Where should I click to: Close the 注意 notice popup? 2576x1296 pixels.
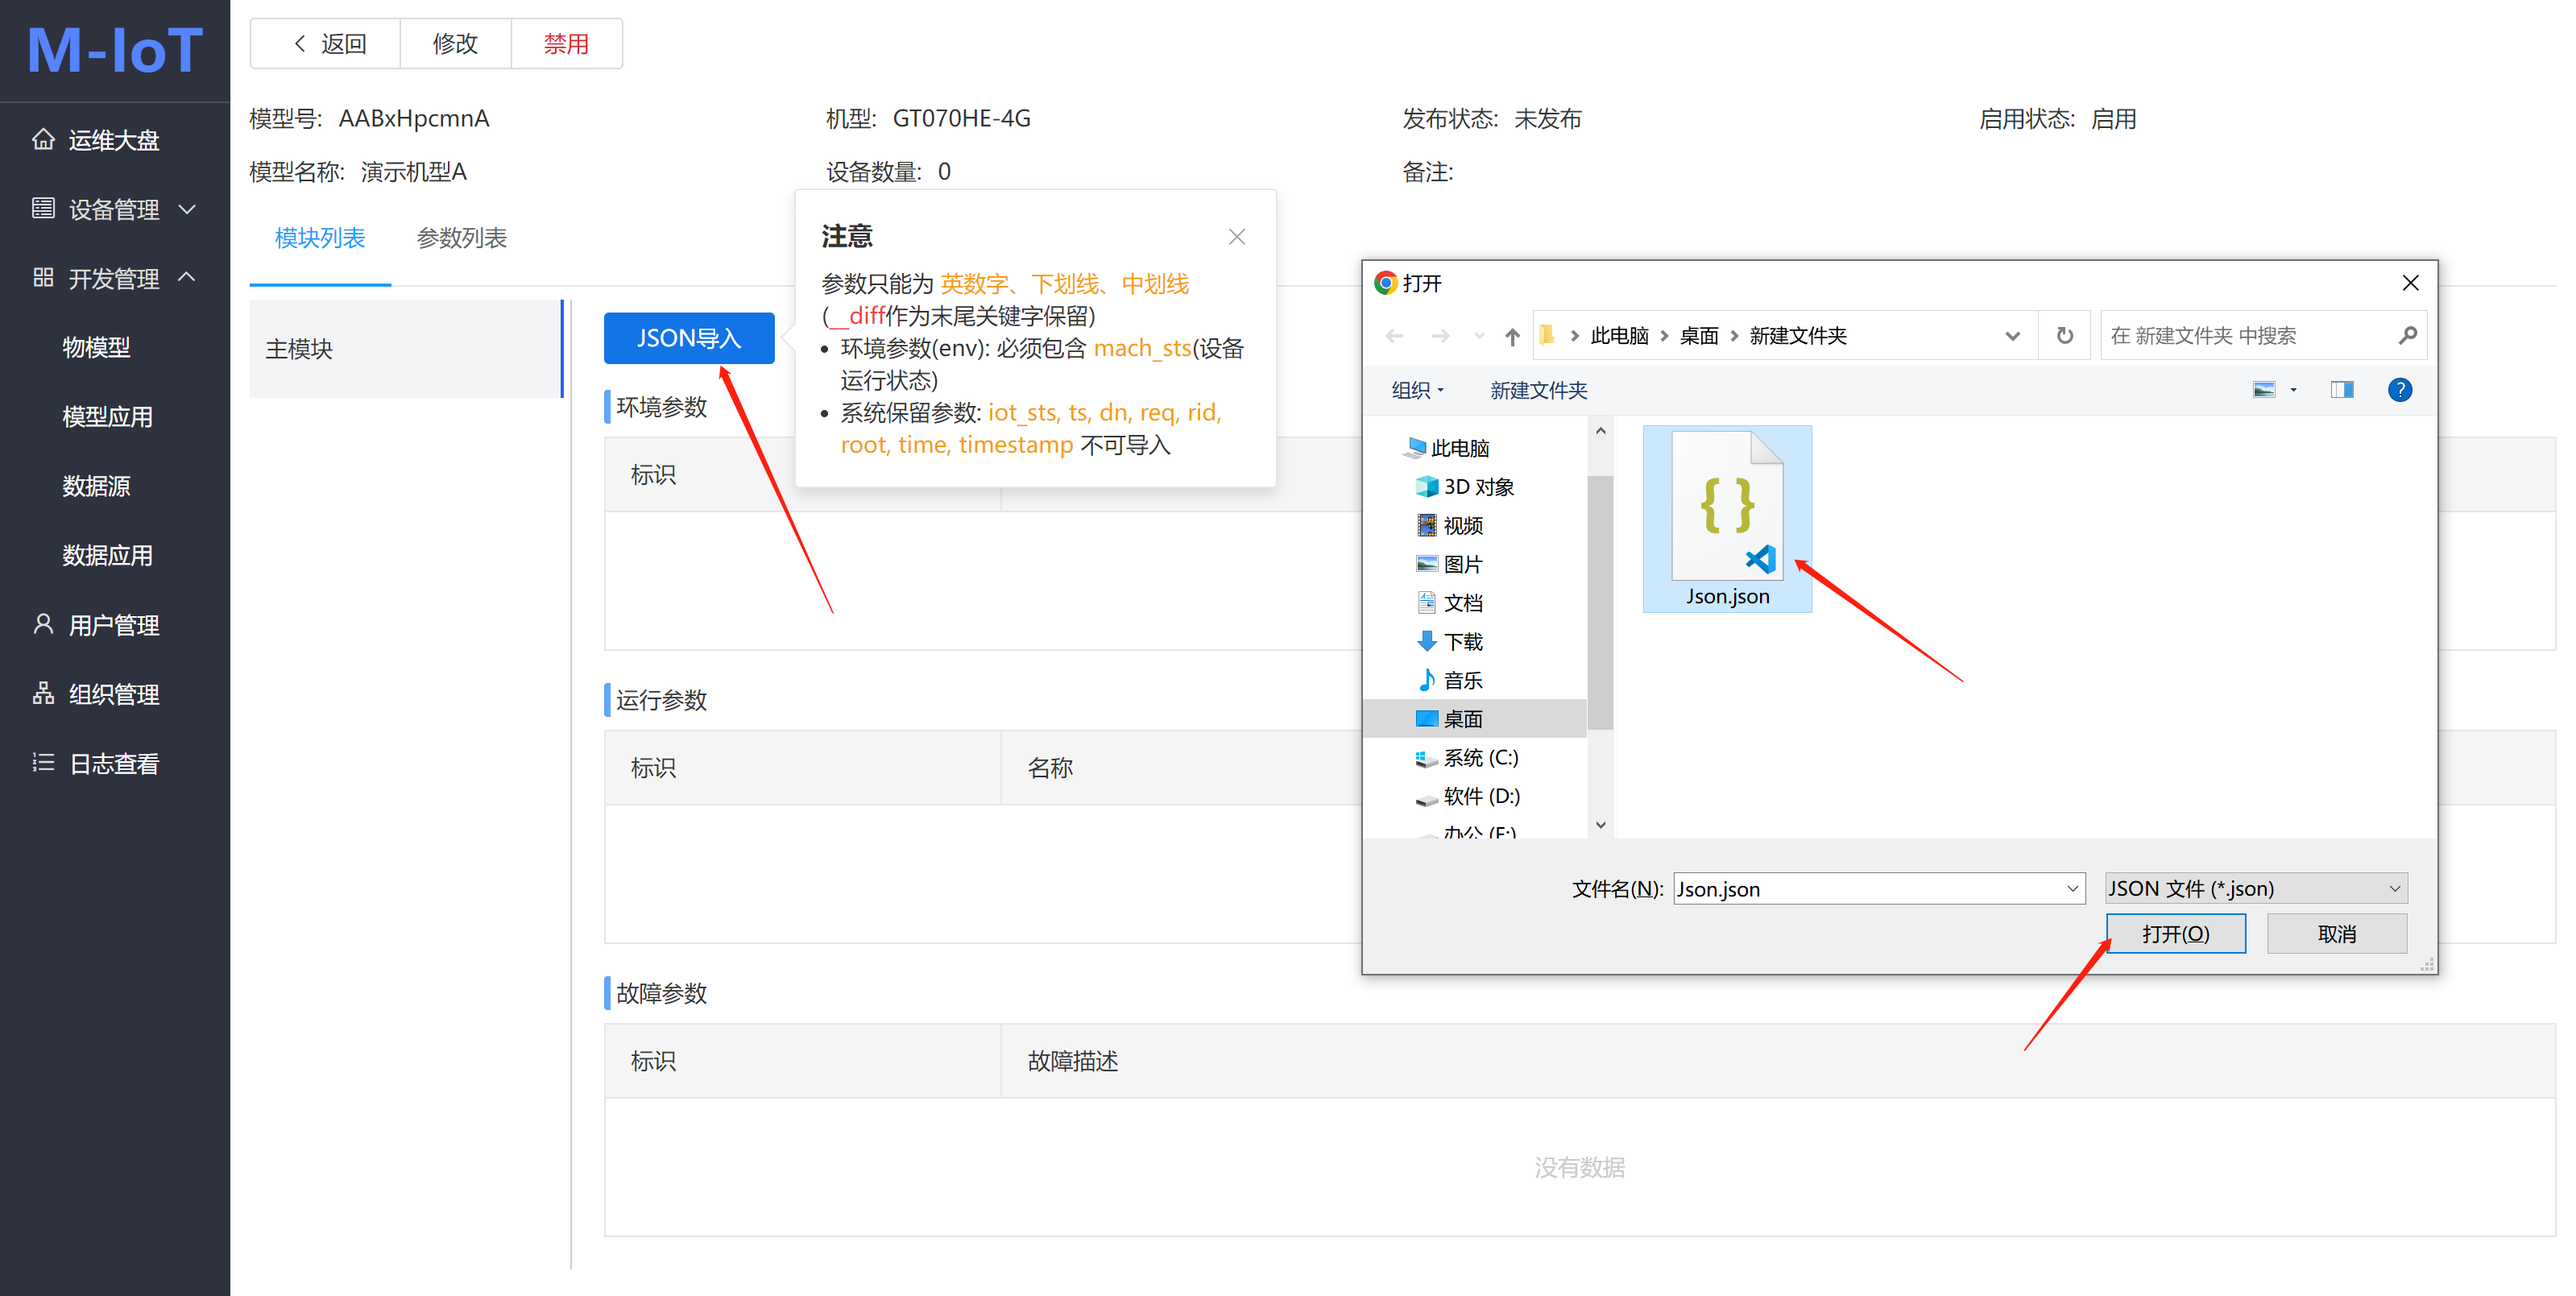click(x=1237, y=237)
